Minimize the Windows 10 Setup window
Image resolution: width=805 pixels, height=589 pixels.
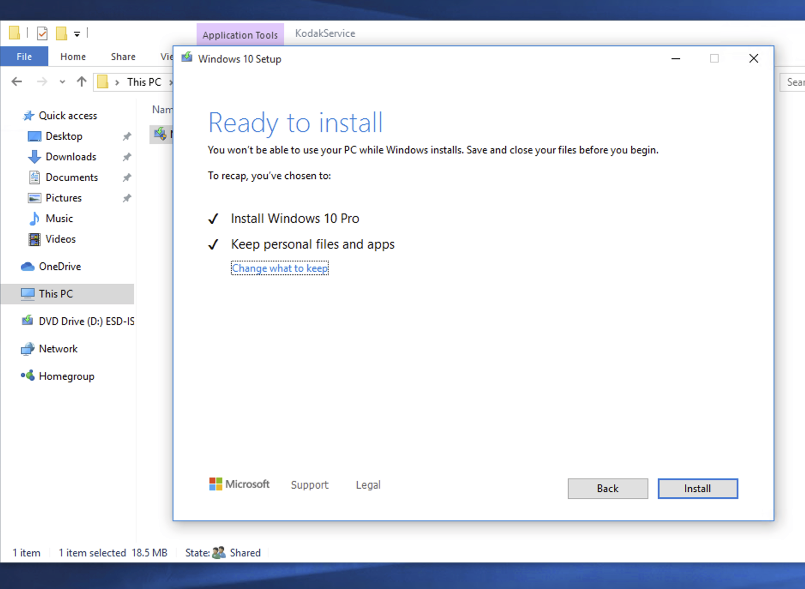(x=676, y=59)
